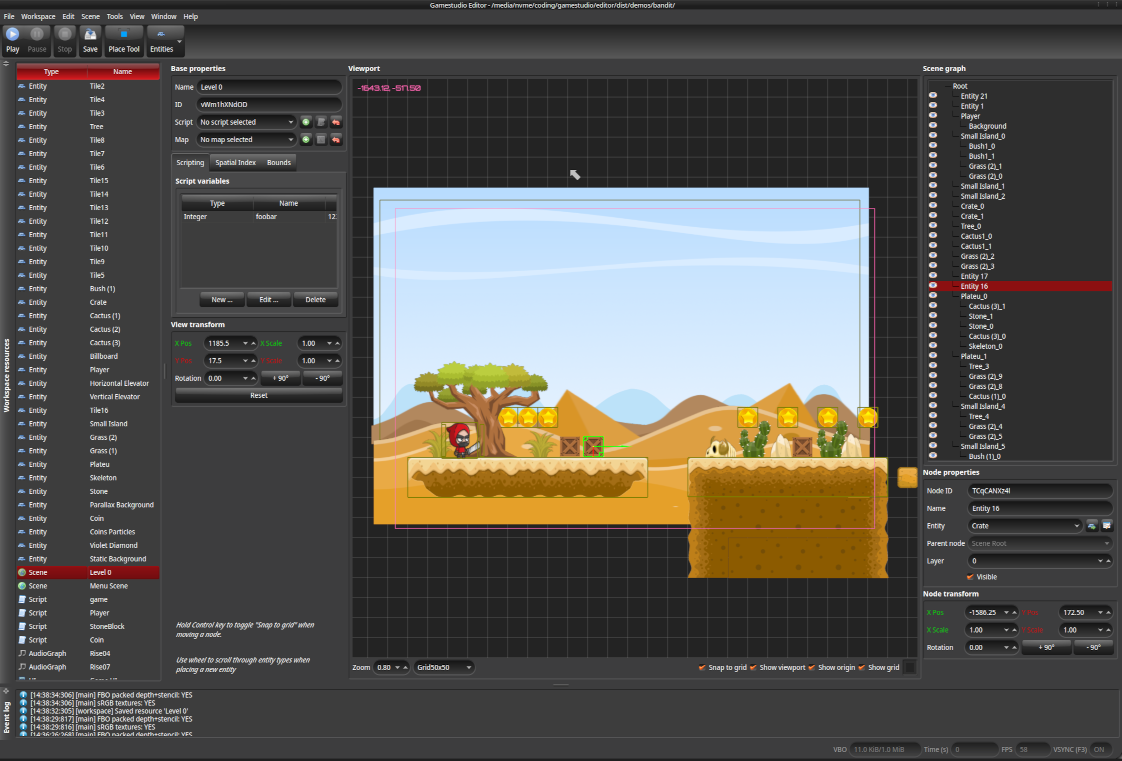
Task: Toggle Show origin checkbox
Action: tap(811, 667)
